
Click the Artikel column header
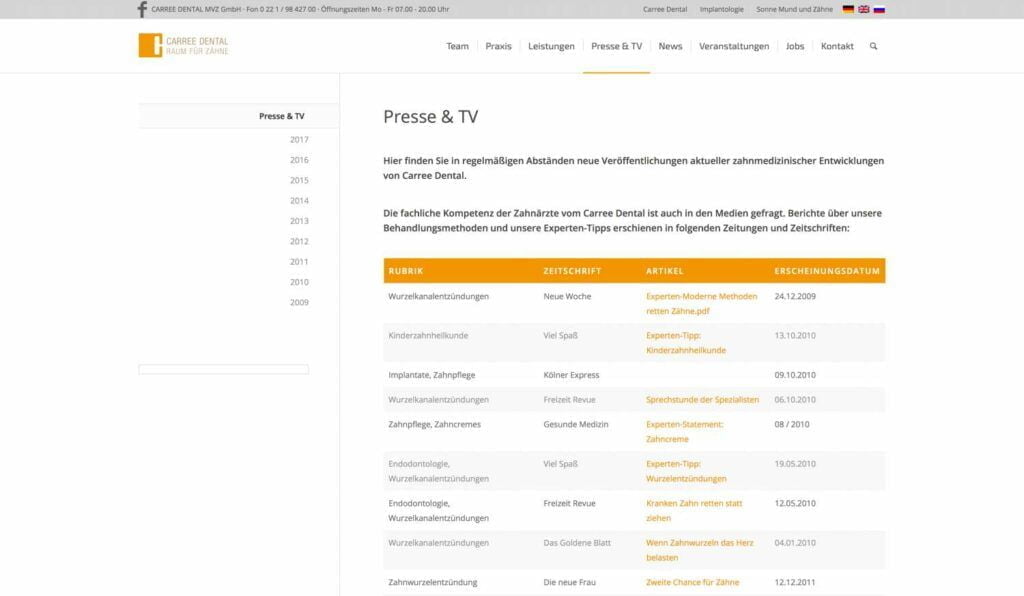(x=665, y=271)
